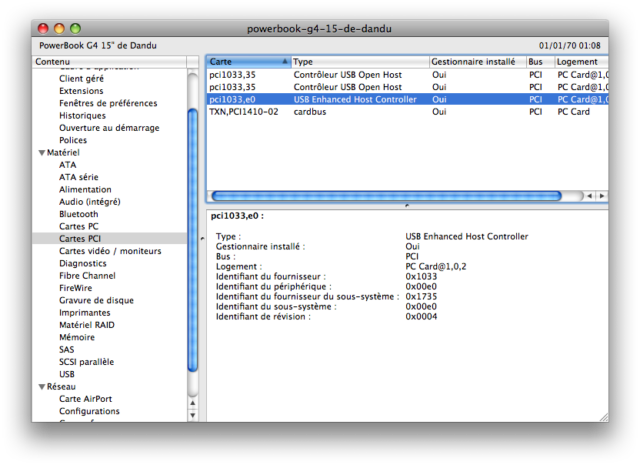Select Client géré in sidebar
The image size is (640, 465).
coord(81,78)
